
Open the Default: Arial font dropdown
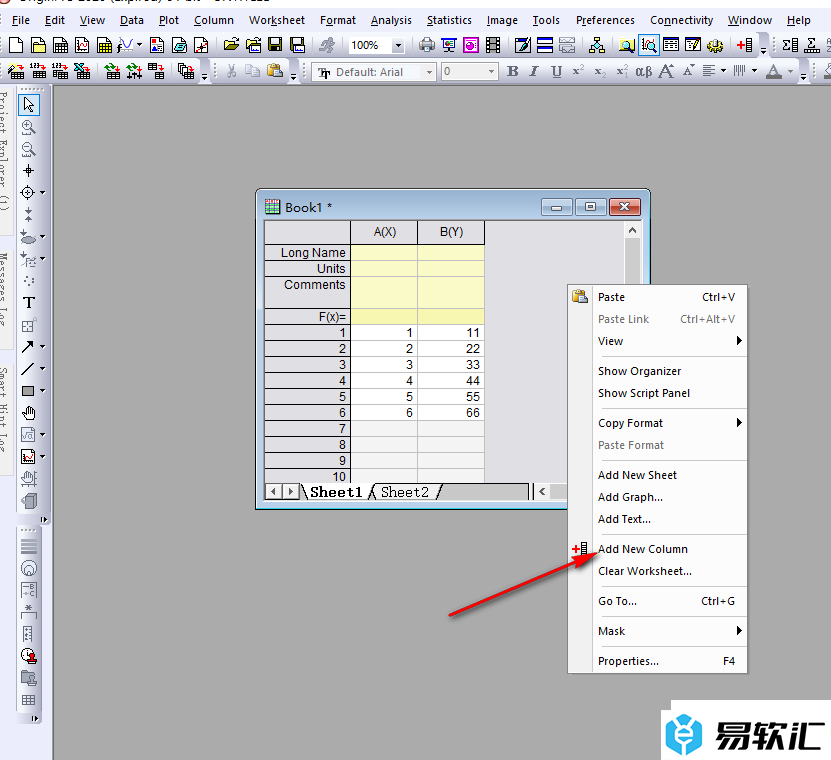429,72
